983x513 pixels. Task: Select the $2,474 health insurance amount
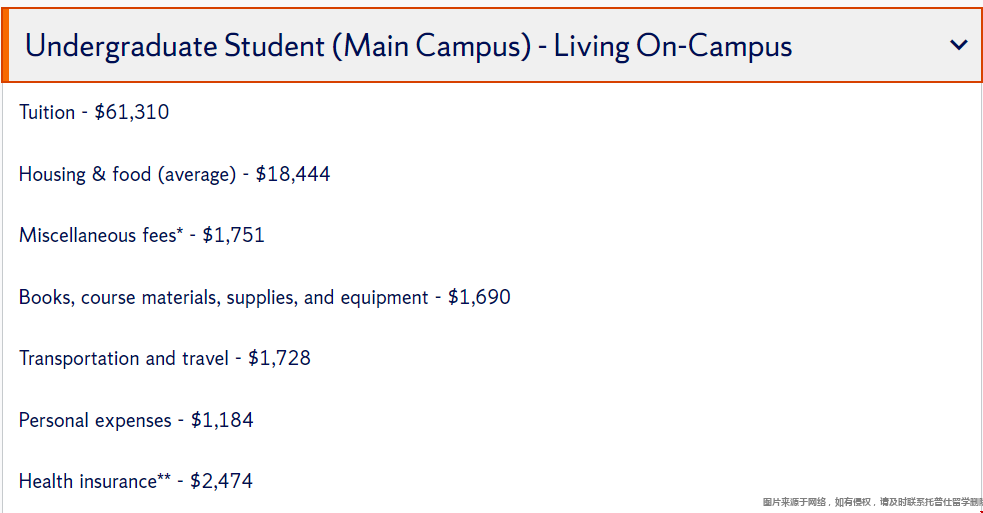click(x=222, y=482)
